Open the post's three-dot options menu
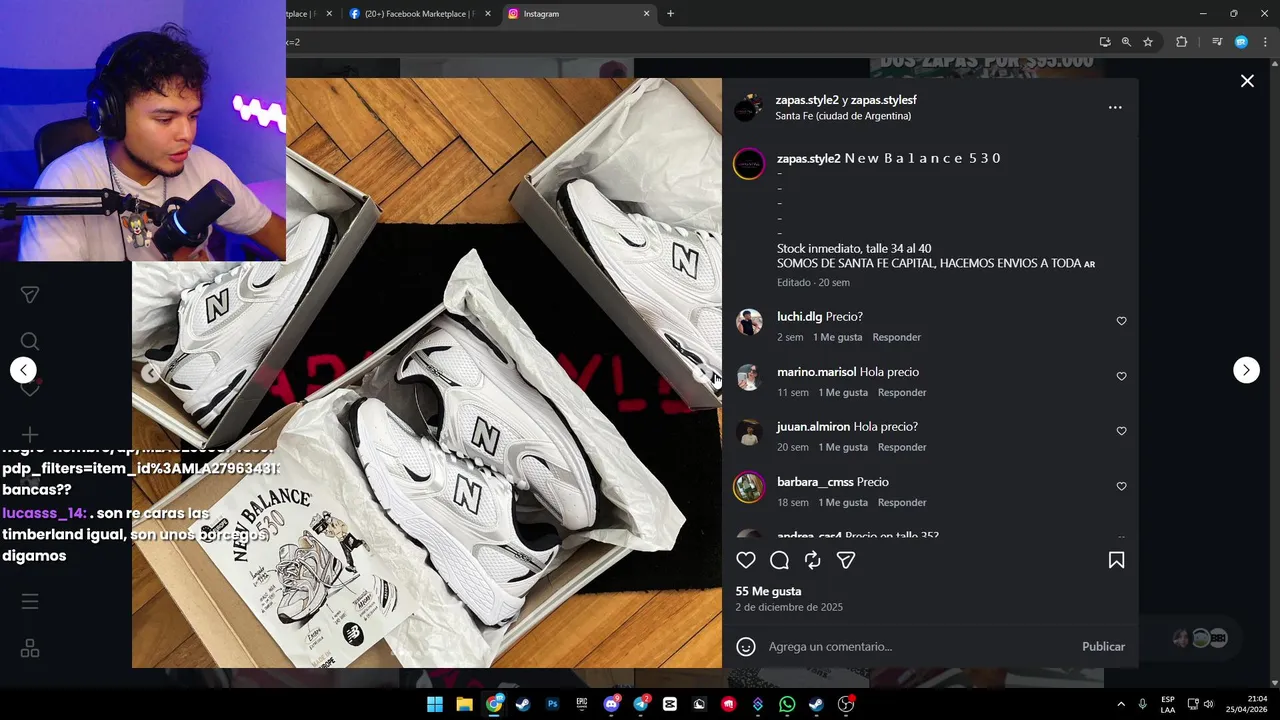The height and width of the screenshot is (720, 1280). coord(1115,107)
